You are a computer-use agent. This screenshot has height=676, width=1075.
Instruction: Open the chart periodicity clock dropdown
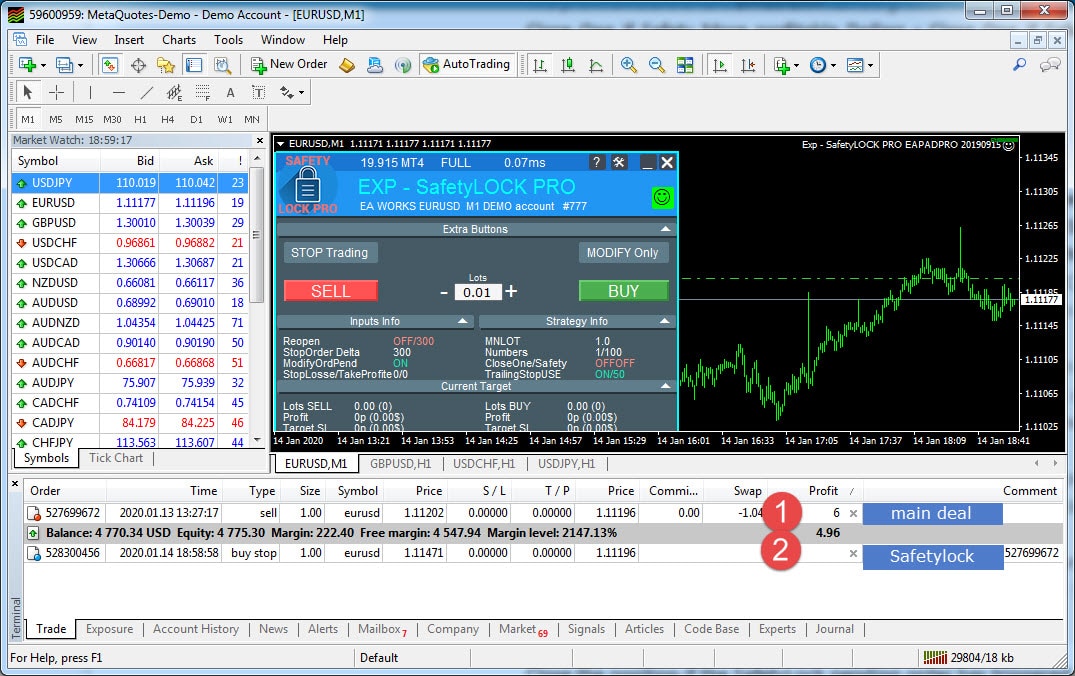(823, 65)
